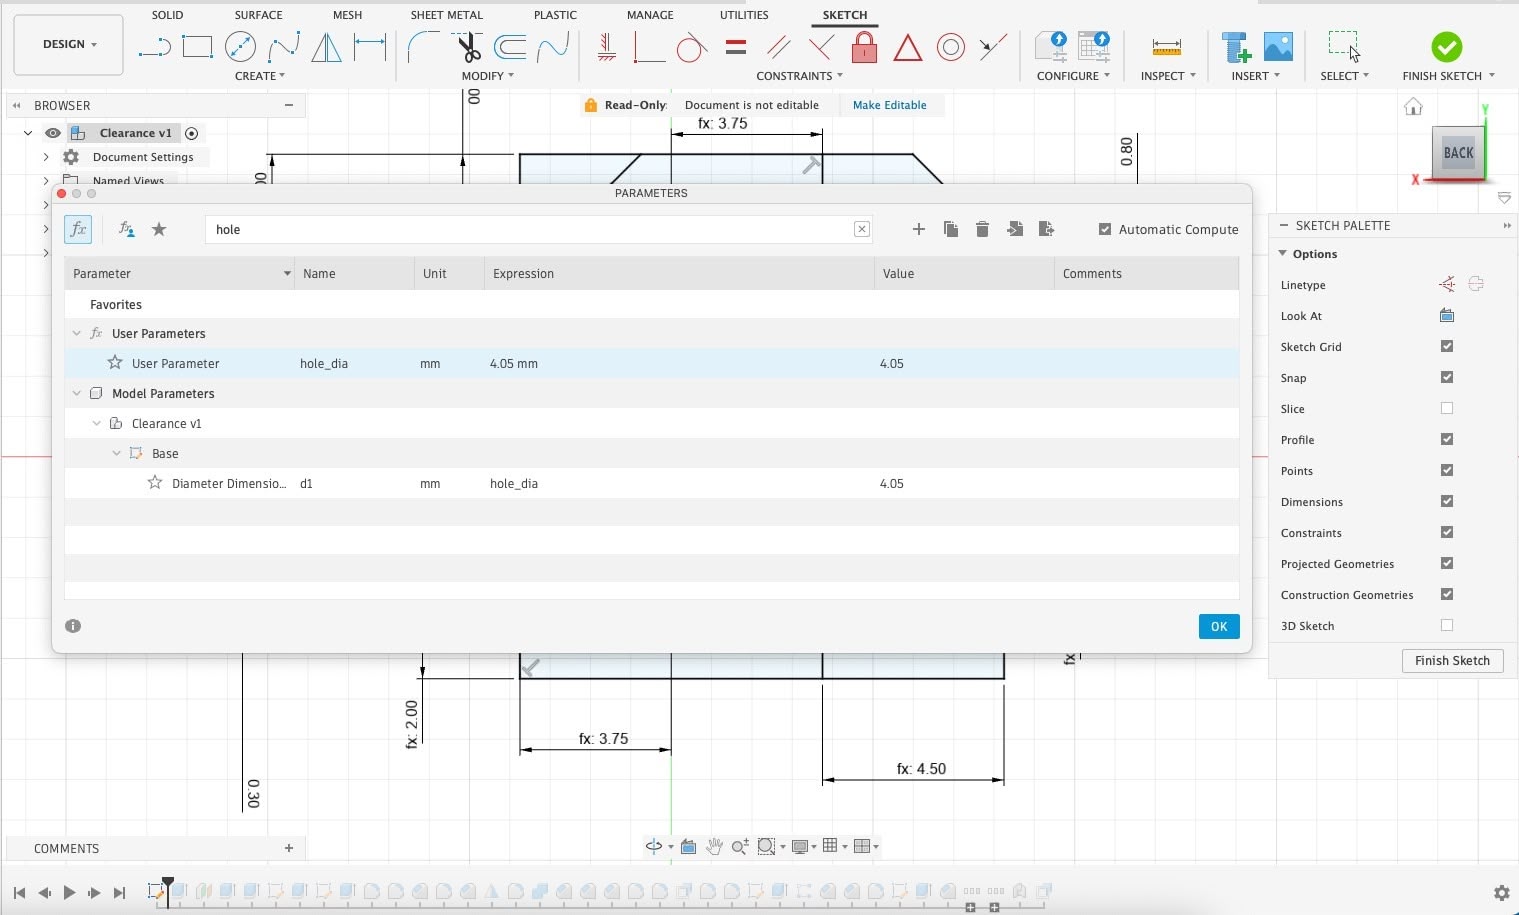Click the Make Editable link

[889, 105]
